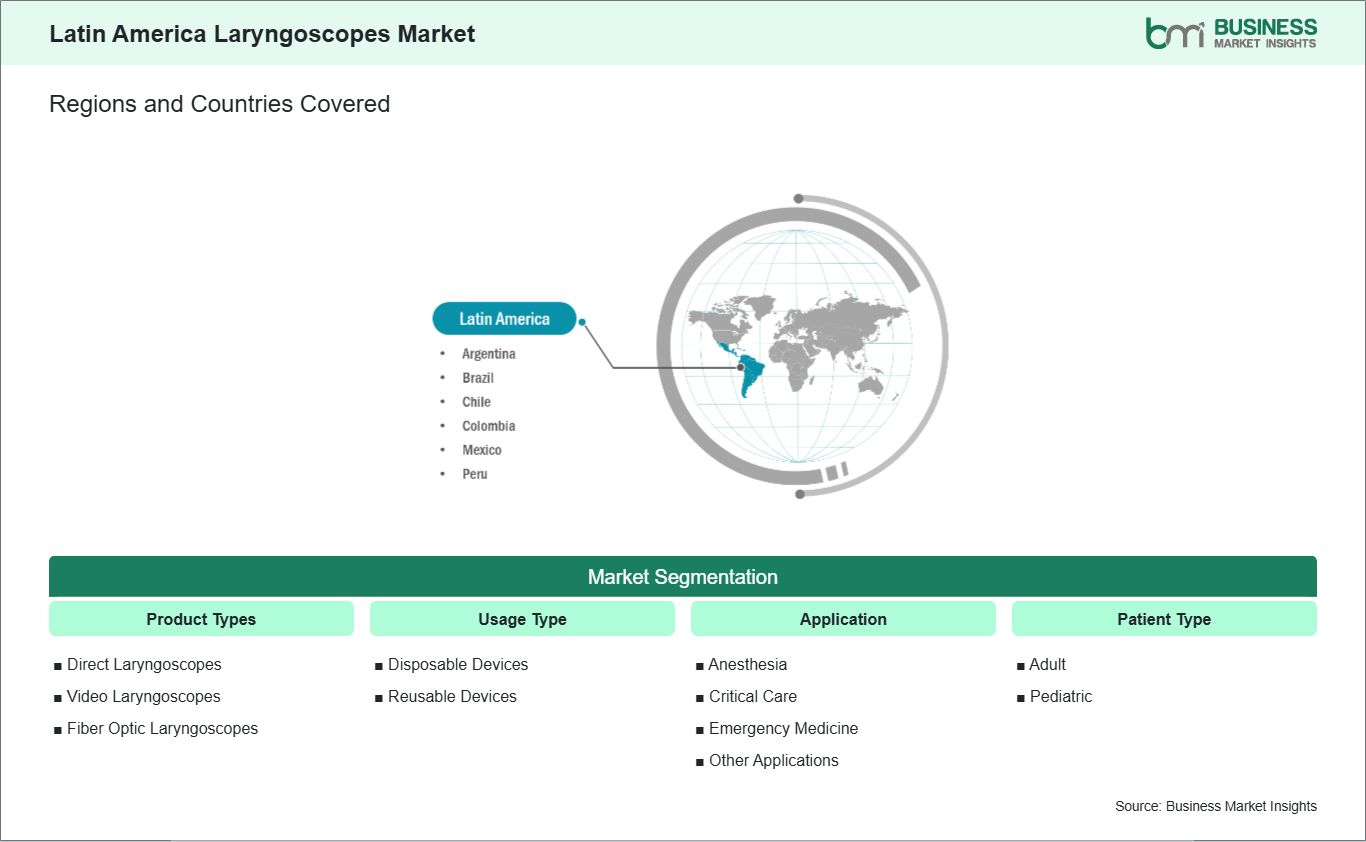Click the 'Brazil' country entry
This screenshot has height=842, width=1366.
[478, 378]
